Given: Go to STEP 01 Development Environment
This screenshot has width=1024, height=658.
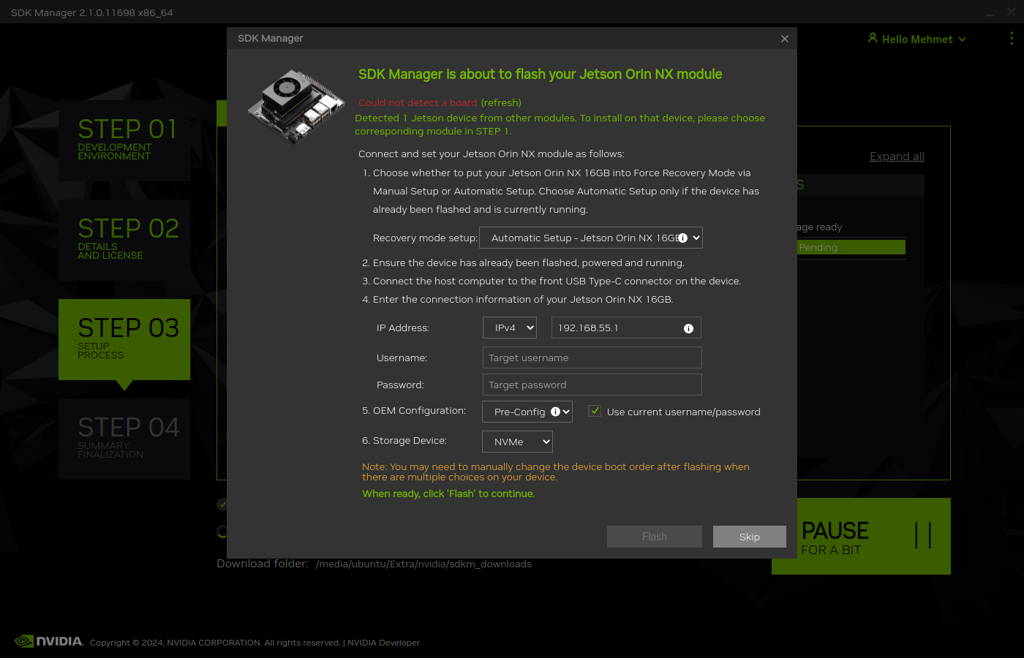Looking at the screenshot, I should point(125,140).
